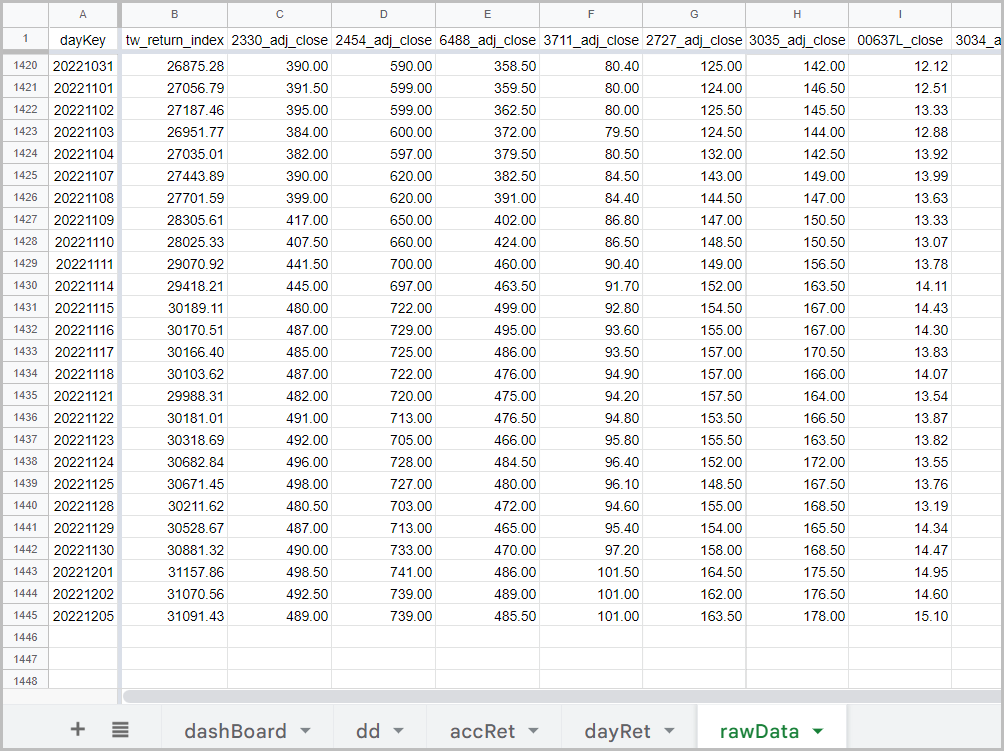Click the dayKey header cell
The width and height of the screenshot is (1004, 751).
pos(84,40)
